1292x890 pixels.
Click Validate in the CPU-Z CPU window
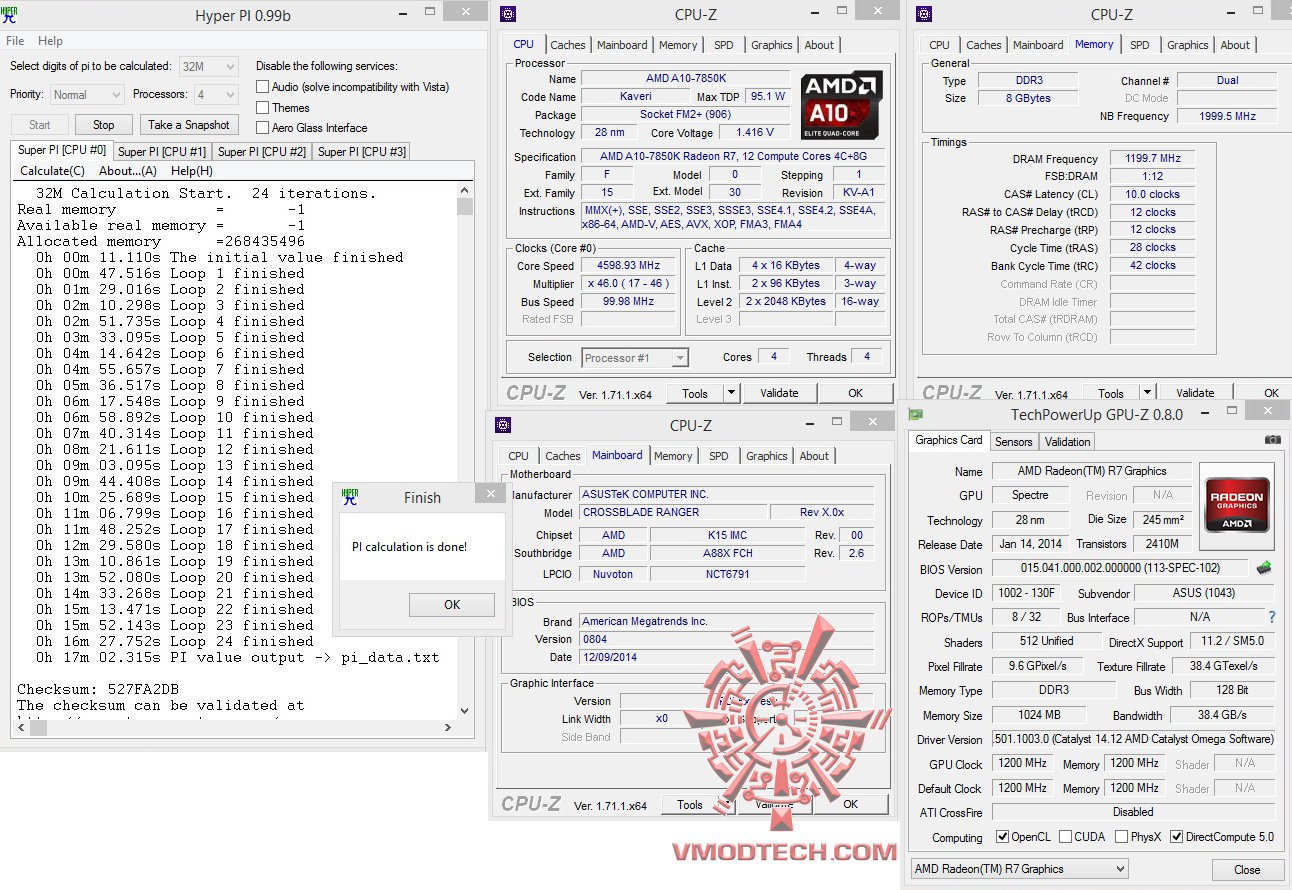(x=779, y=393)
